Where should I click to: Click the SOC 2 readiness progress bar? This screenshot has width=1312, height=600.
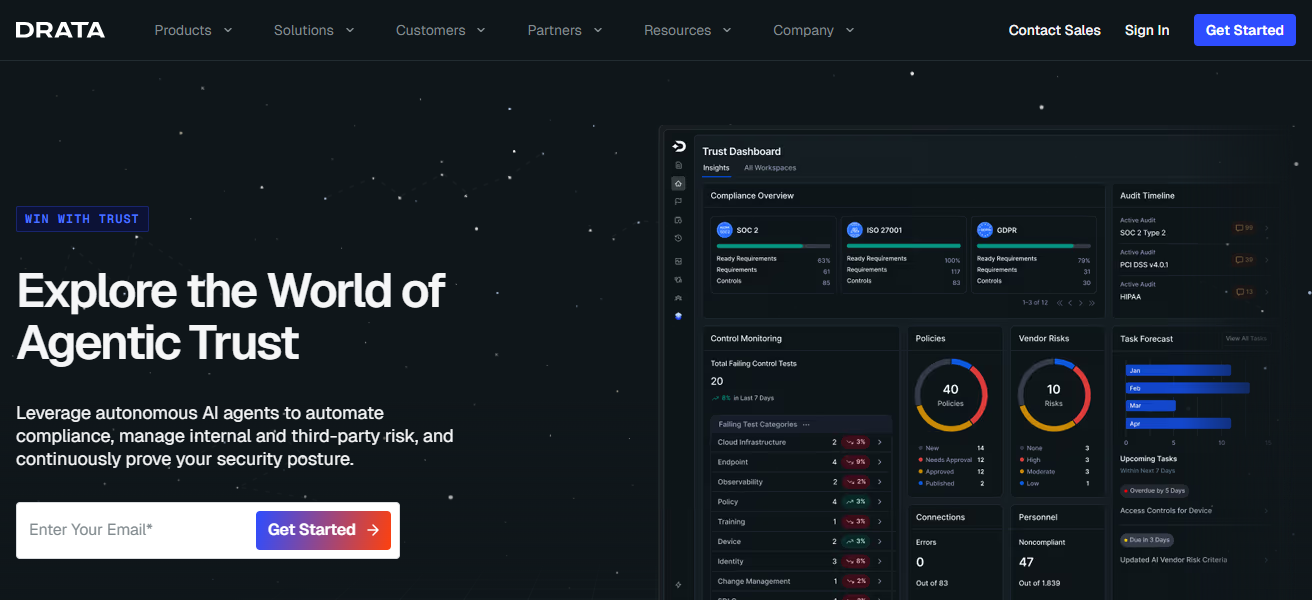point(773,246)
